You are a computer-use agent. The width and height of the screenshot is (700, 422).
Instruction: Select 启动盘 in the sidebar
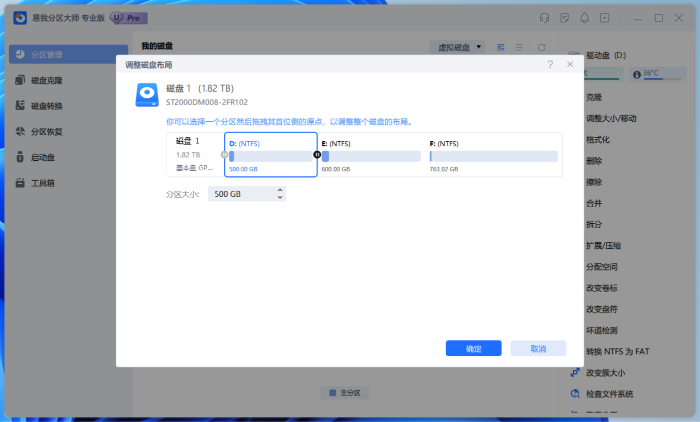[x=21, y=158]
